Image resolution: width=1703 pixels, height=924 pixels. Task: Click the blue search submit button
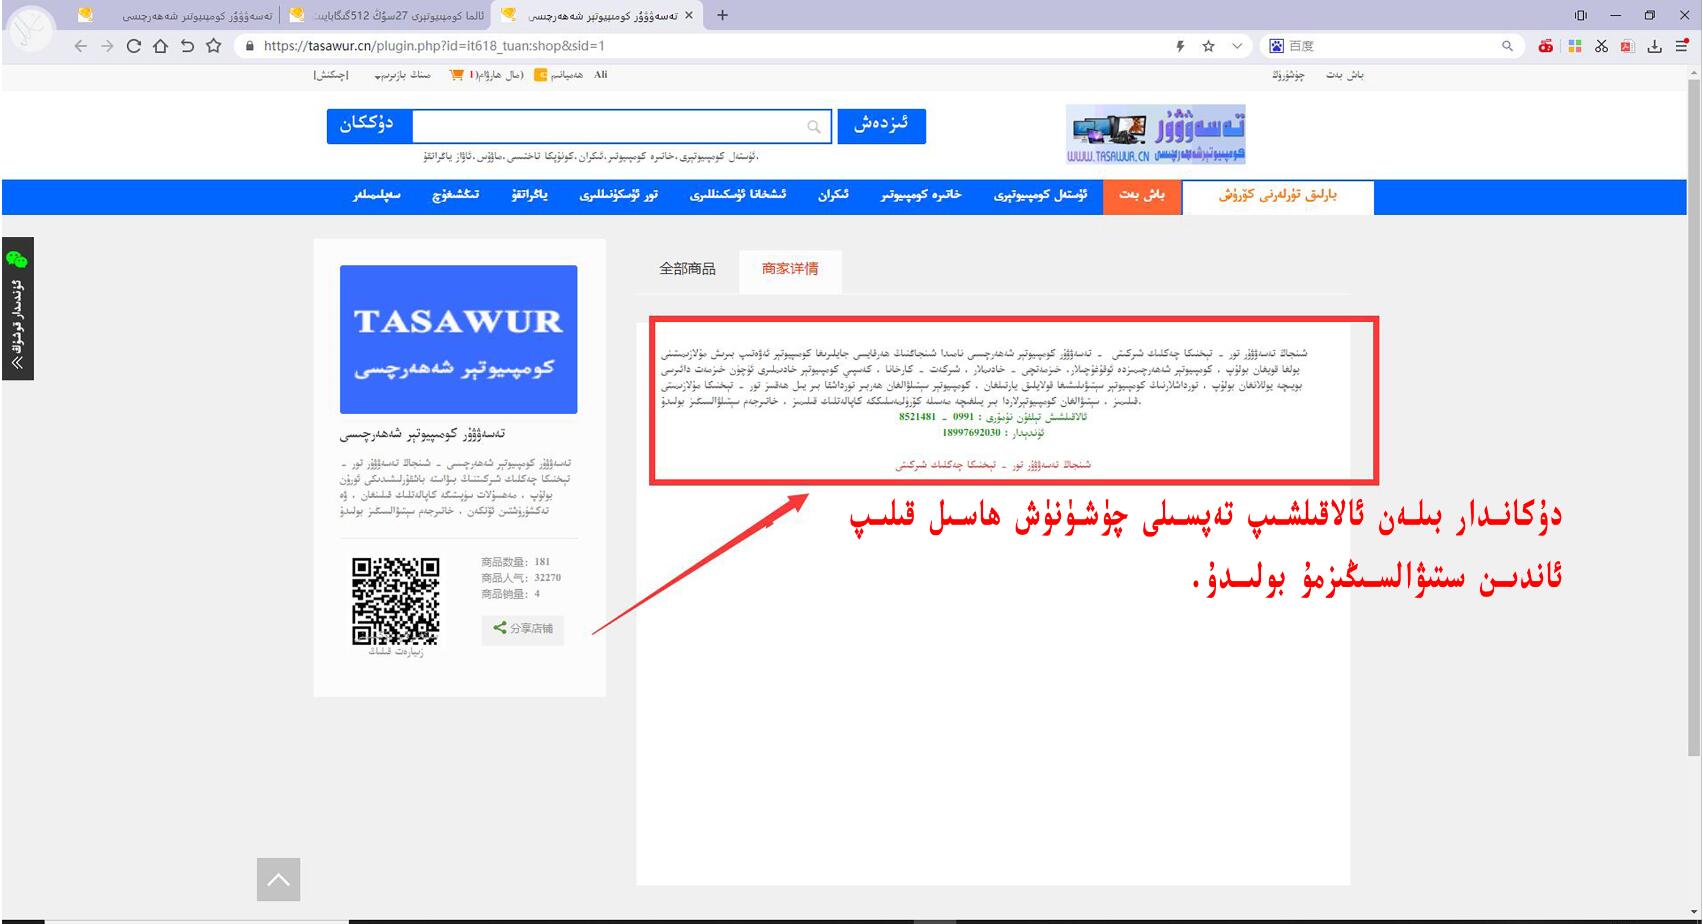(x=881, y=126)
